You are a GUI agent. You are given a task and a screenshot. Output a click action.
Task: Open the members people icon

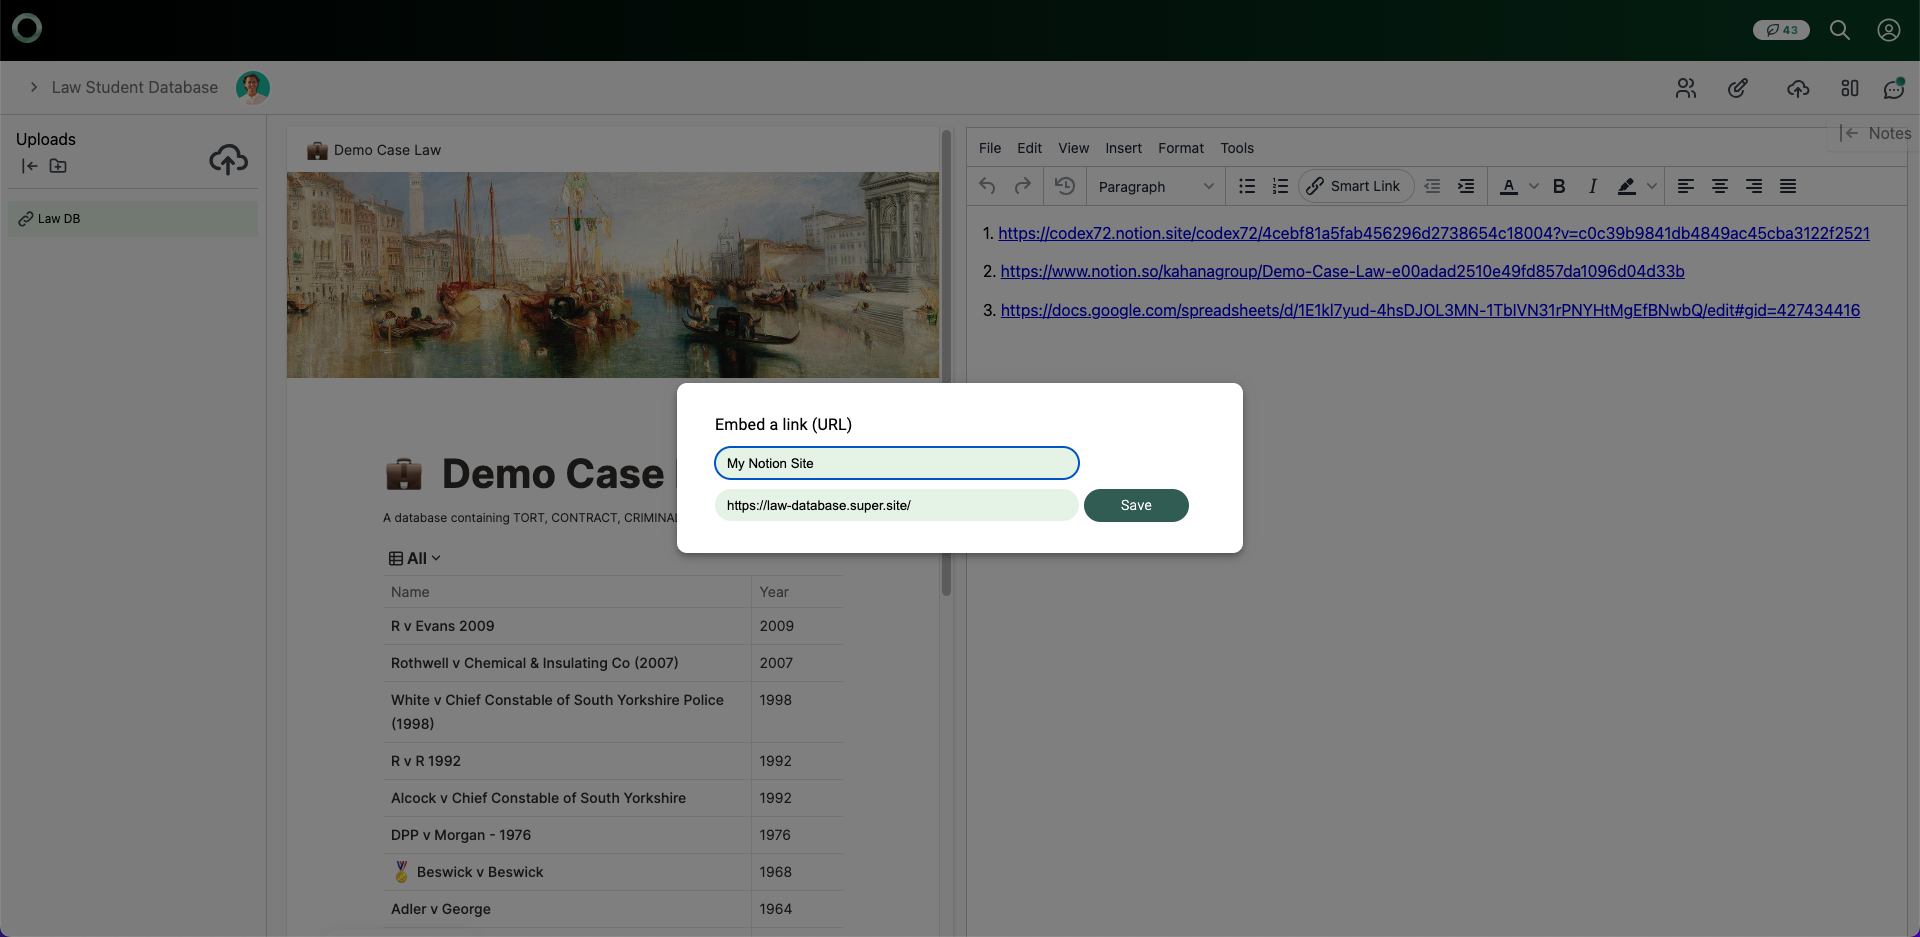click(1686, 88)
